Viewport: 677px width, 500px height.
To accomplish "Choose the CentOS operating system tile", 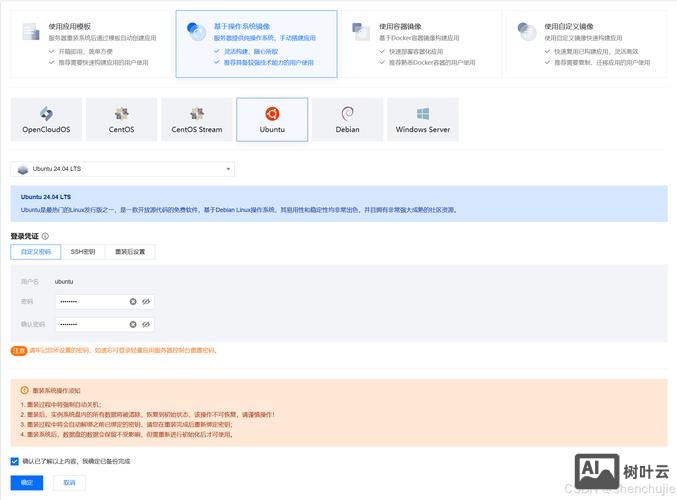I will 121,120.
